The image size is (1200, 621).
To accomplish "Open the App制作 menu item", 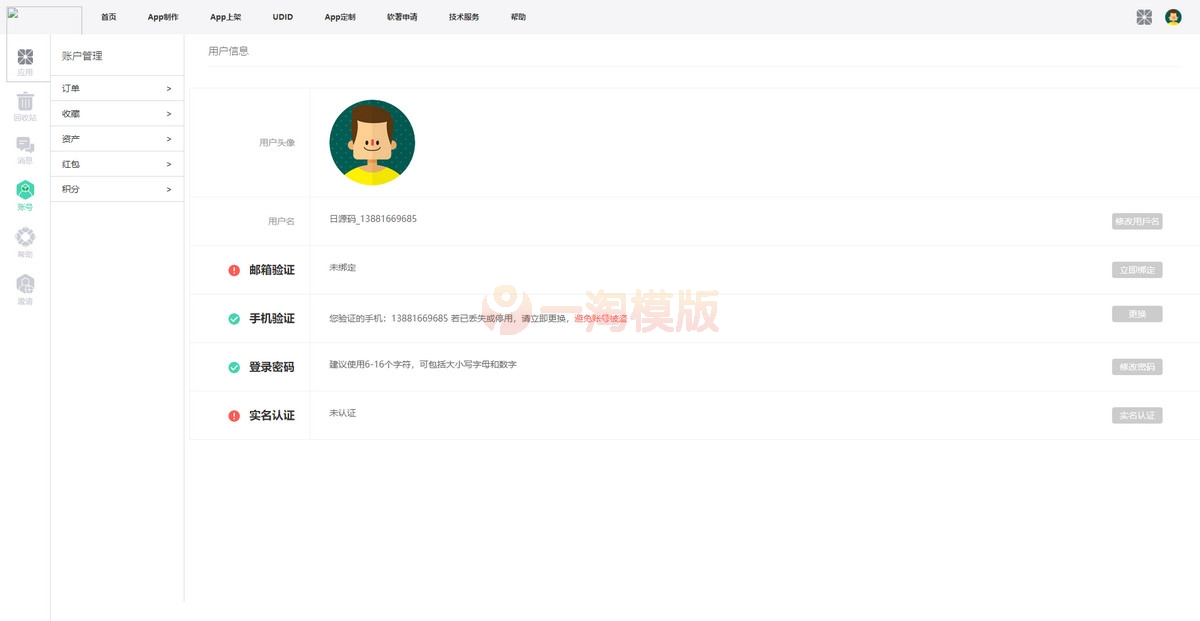I will click(162, 17).
